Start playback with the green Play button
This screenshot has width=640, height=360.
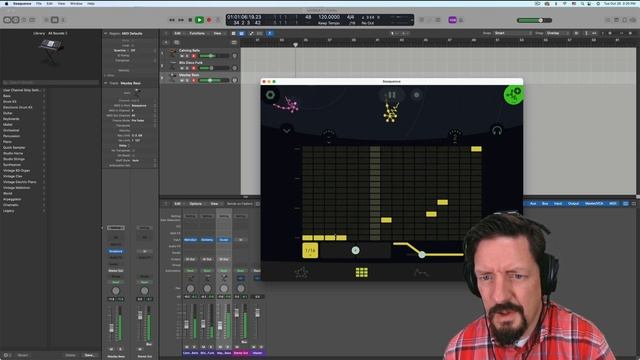click(199, 20)
